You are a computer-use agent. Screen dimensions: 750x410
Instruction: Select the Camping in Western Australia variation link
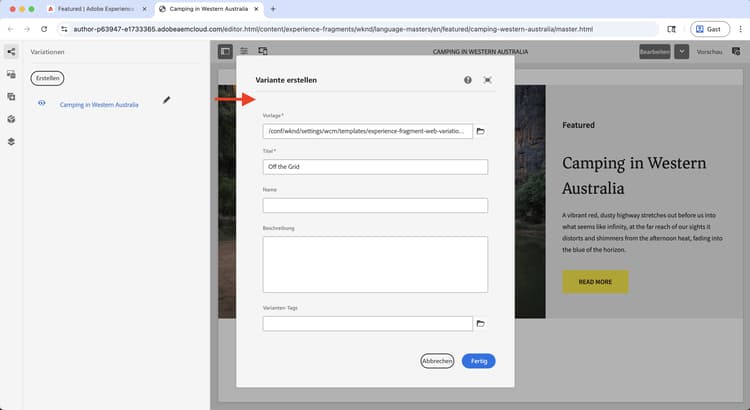click(x=99, y=105)
